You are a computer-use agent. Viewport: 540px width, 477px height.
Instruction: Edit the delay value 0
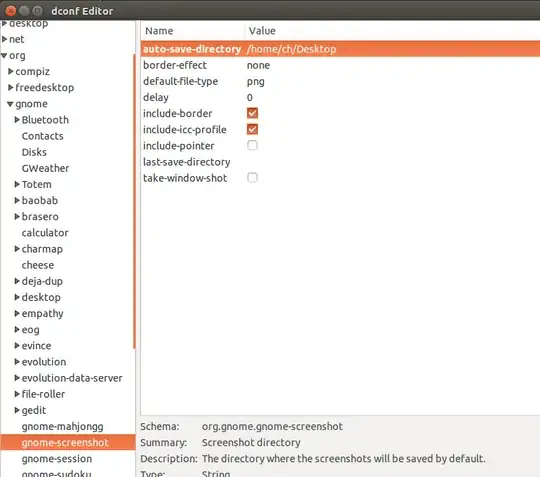tap(250, 97)
